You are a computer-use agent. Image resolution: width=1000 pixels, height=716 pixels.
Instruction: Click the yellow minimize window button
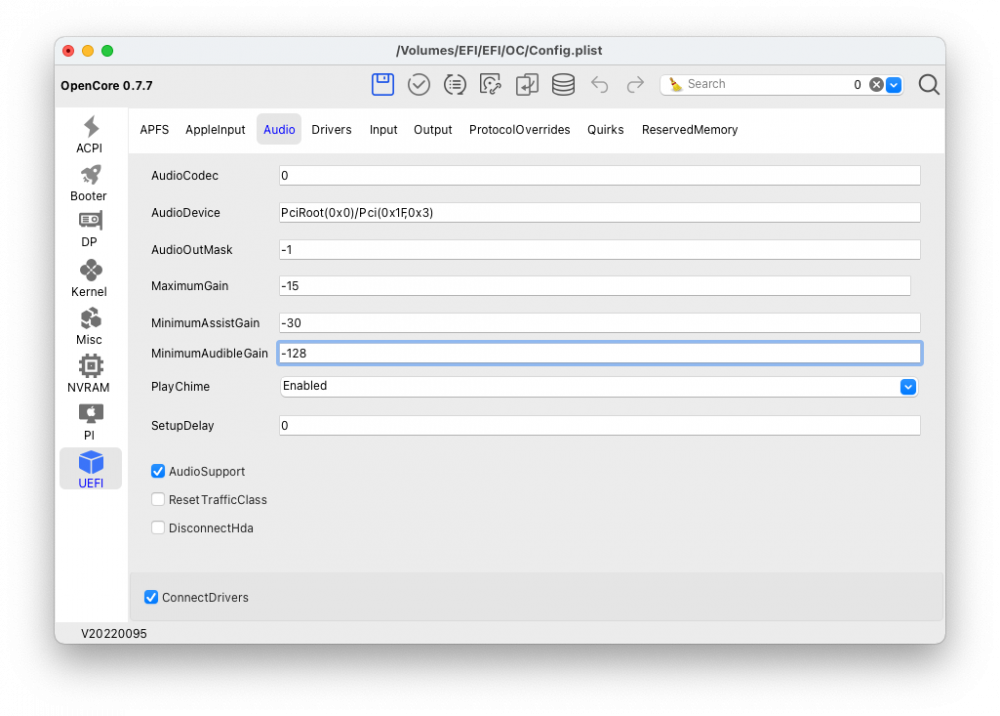(x=88, y=50)
